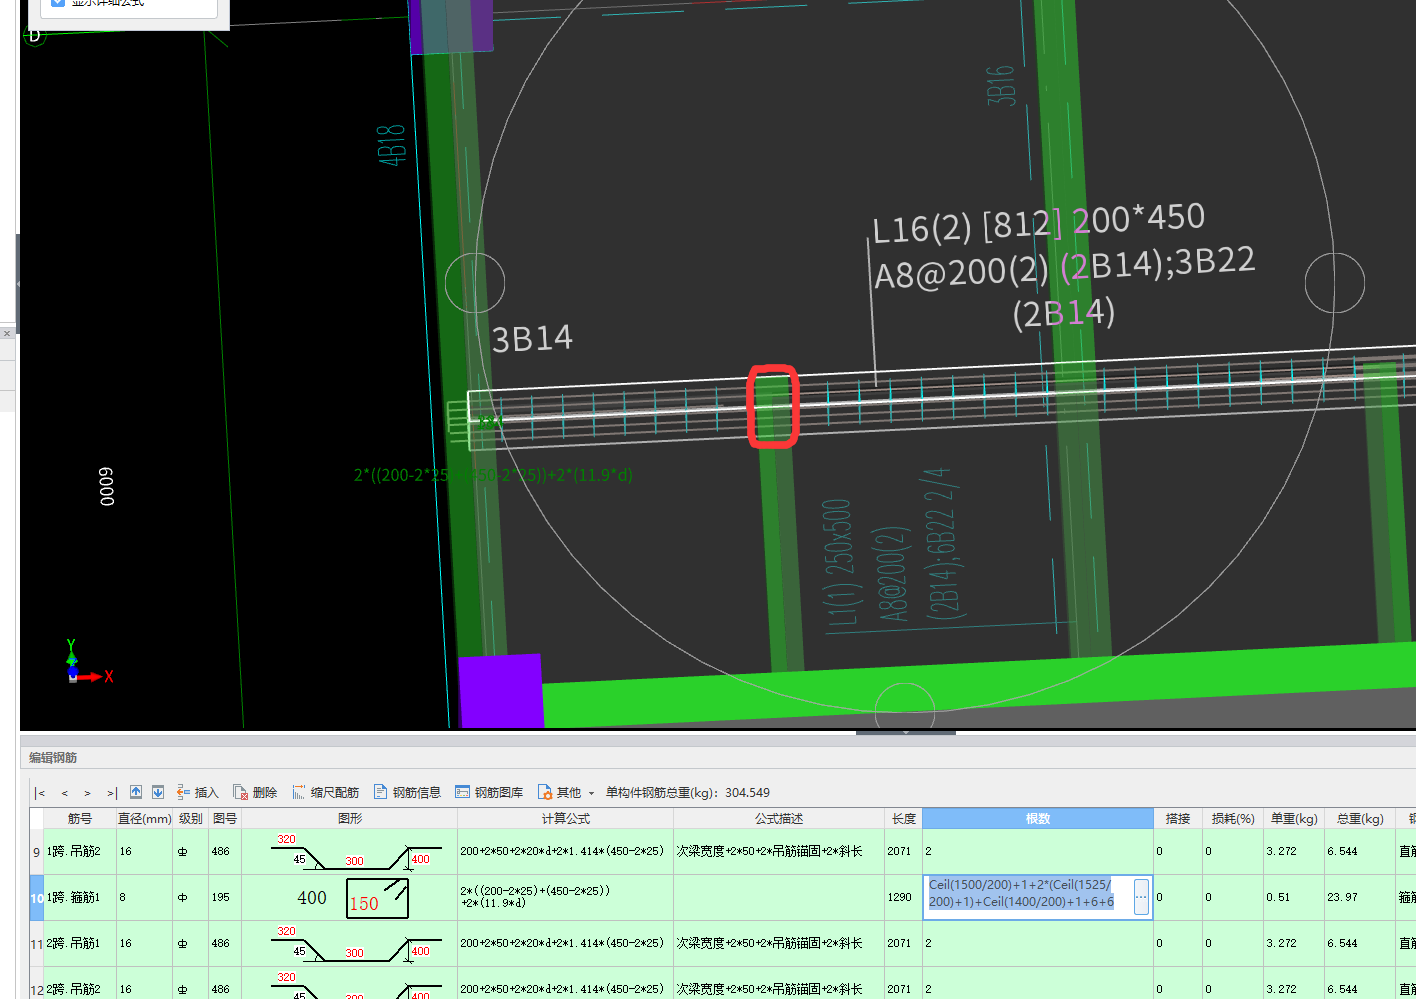Click the 4B18 vertical beam annotation

click(391, 145)
